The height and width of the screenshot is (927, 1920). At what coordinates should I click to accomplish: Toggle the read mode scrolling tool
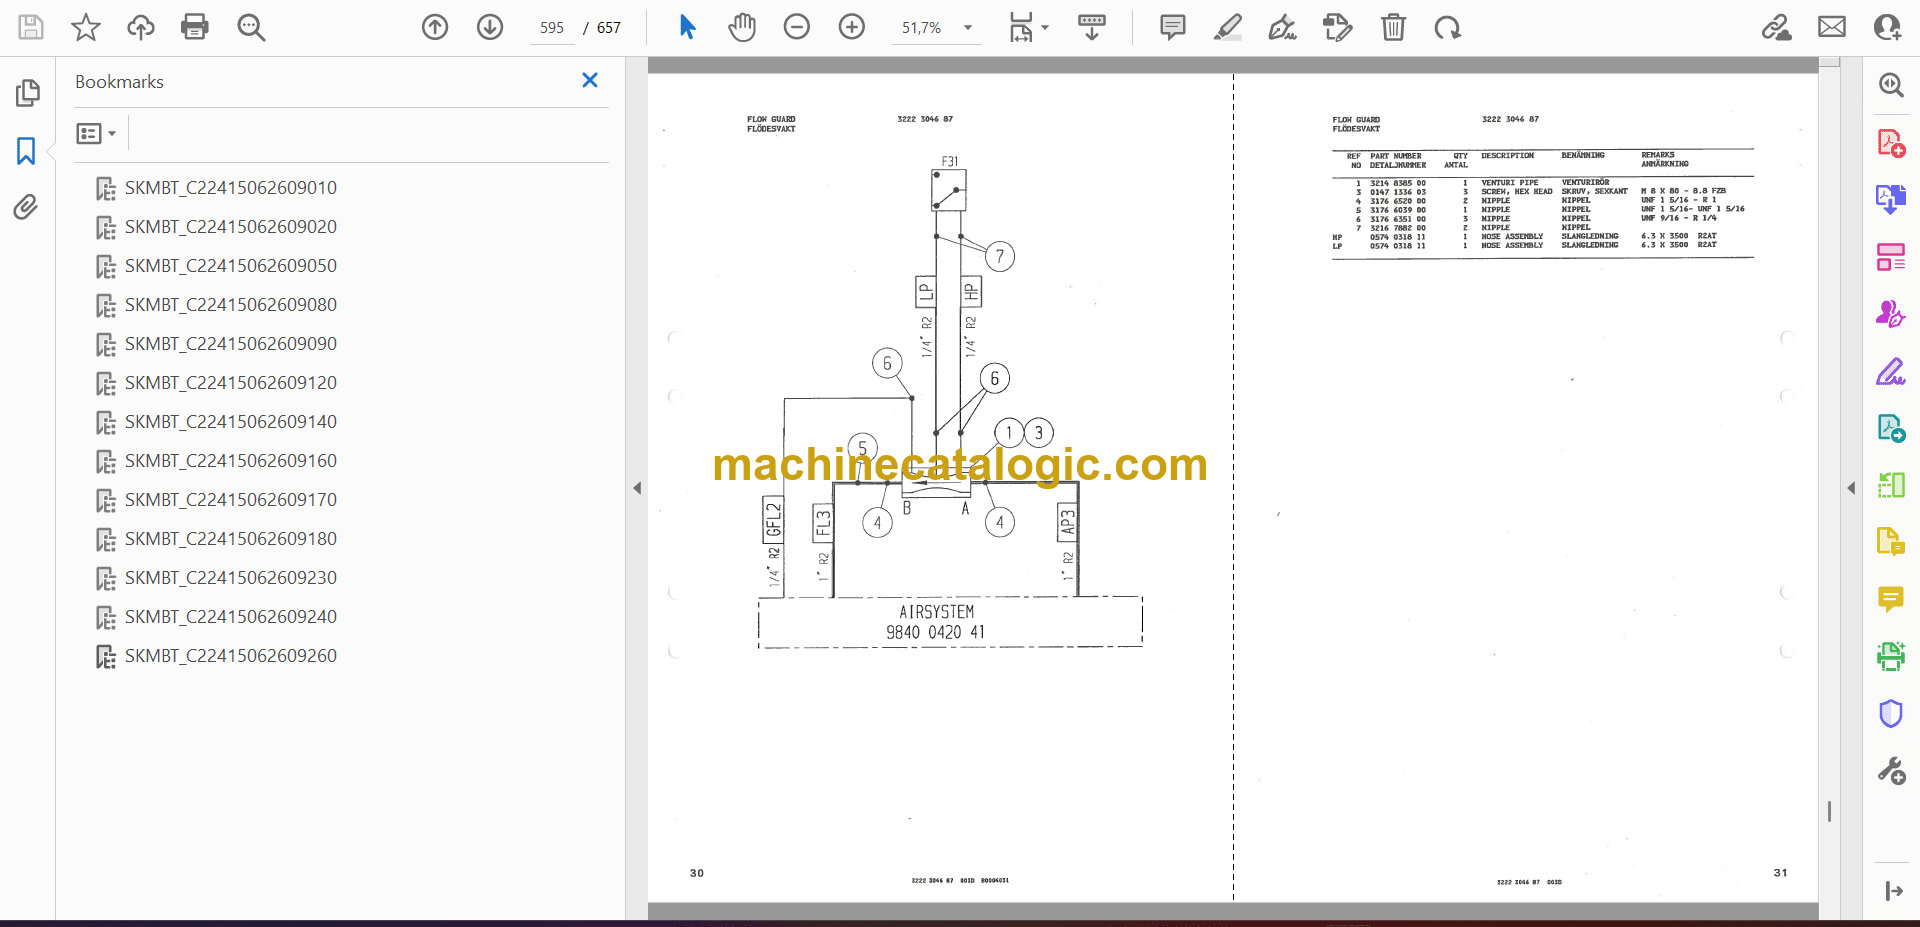(x=1092, y=27)
